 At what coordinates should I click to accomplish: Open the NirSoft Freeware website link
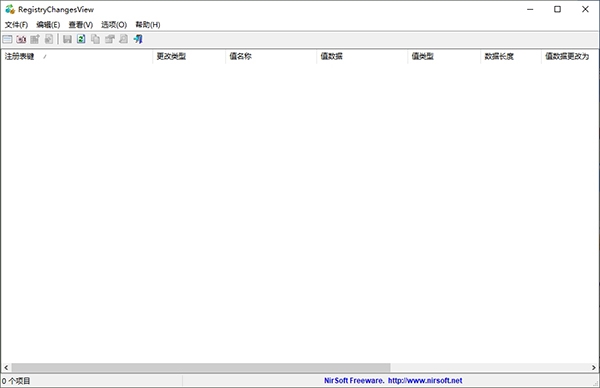pyautogui.click(x=393, y=380)
